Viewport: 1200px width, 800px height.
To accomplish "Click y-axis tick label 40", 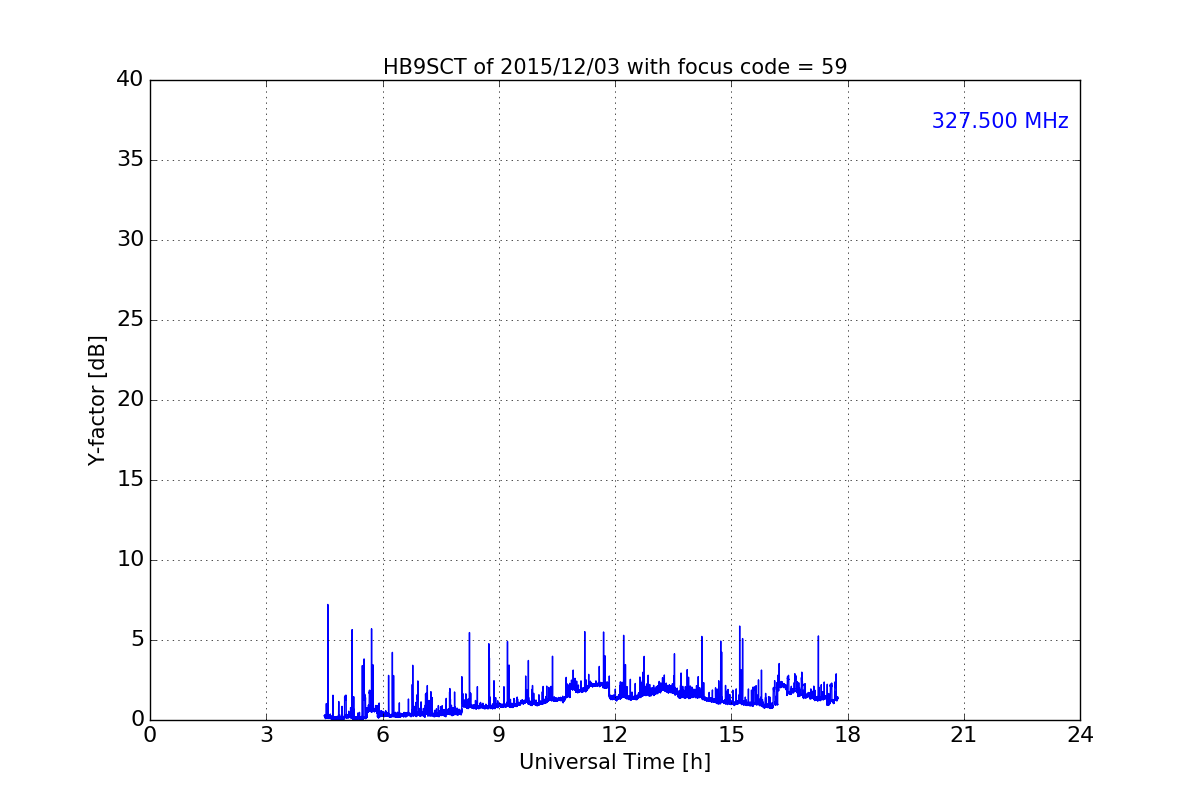I will [130, 80].
